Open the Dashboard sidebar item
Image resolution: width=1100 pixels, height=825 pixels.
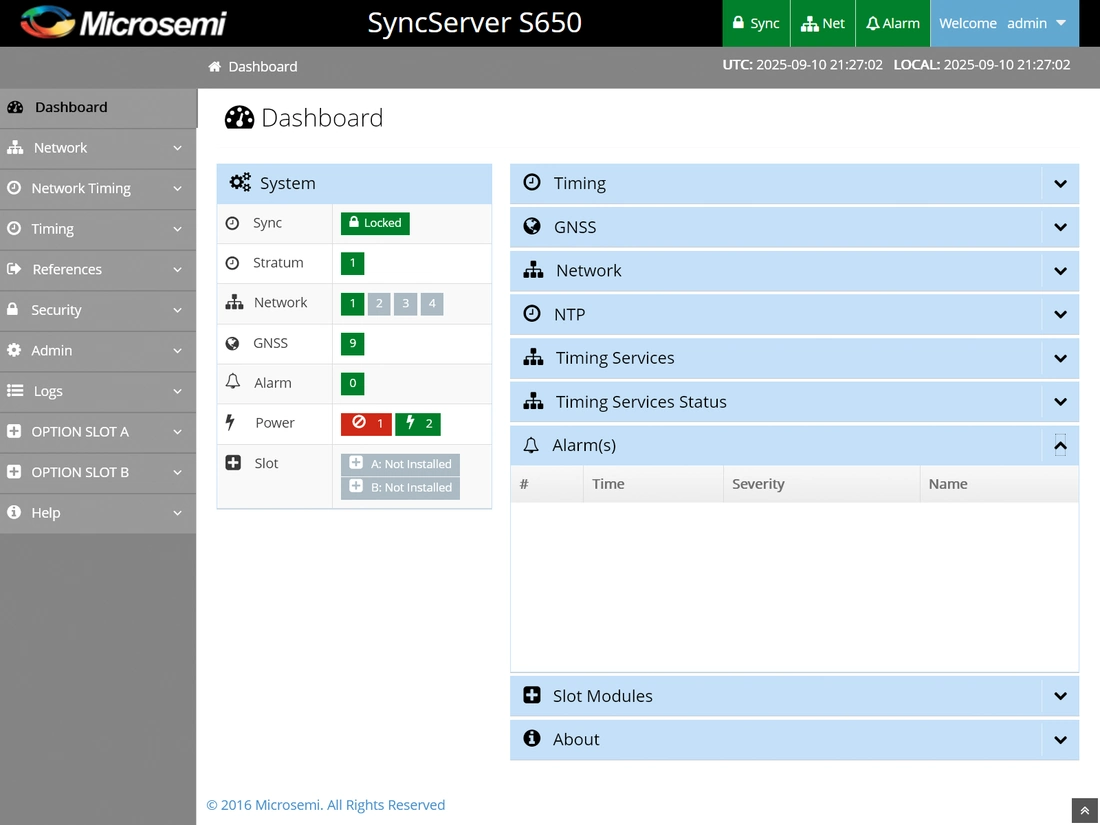[98, 107]
